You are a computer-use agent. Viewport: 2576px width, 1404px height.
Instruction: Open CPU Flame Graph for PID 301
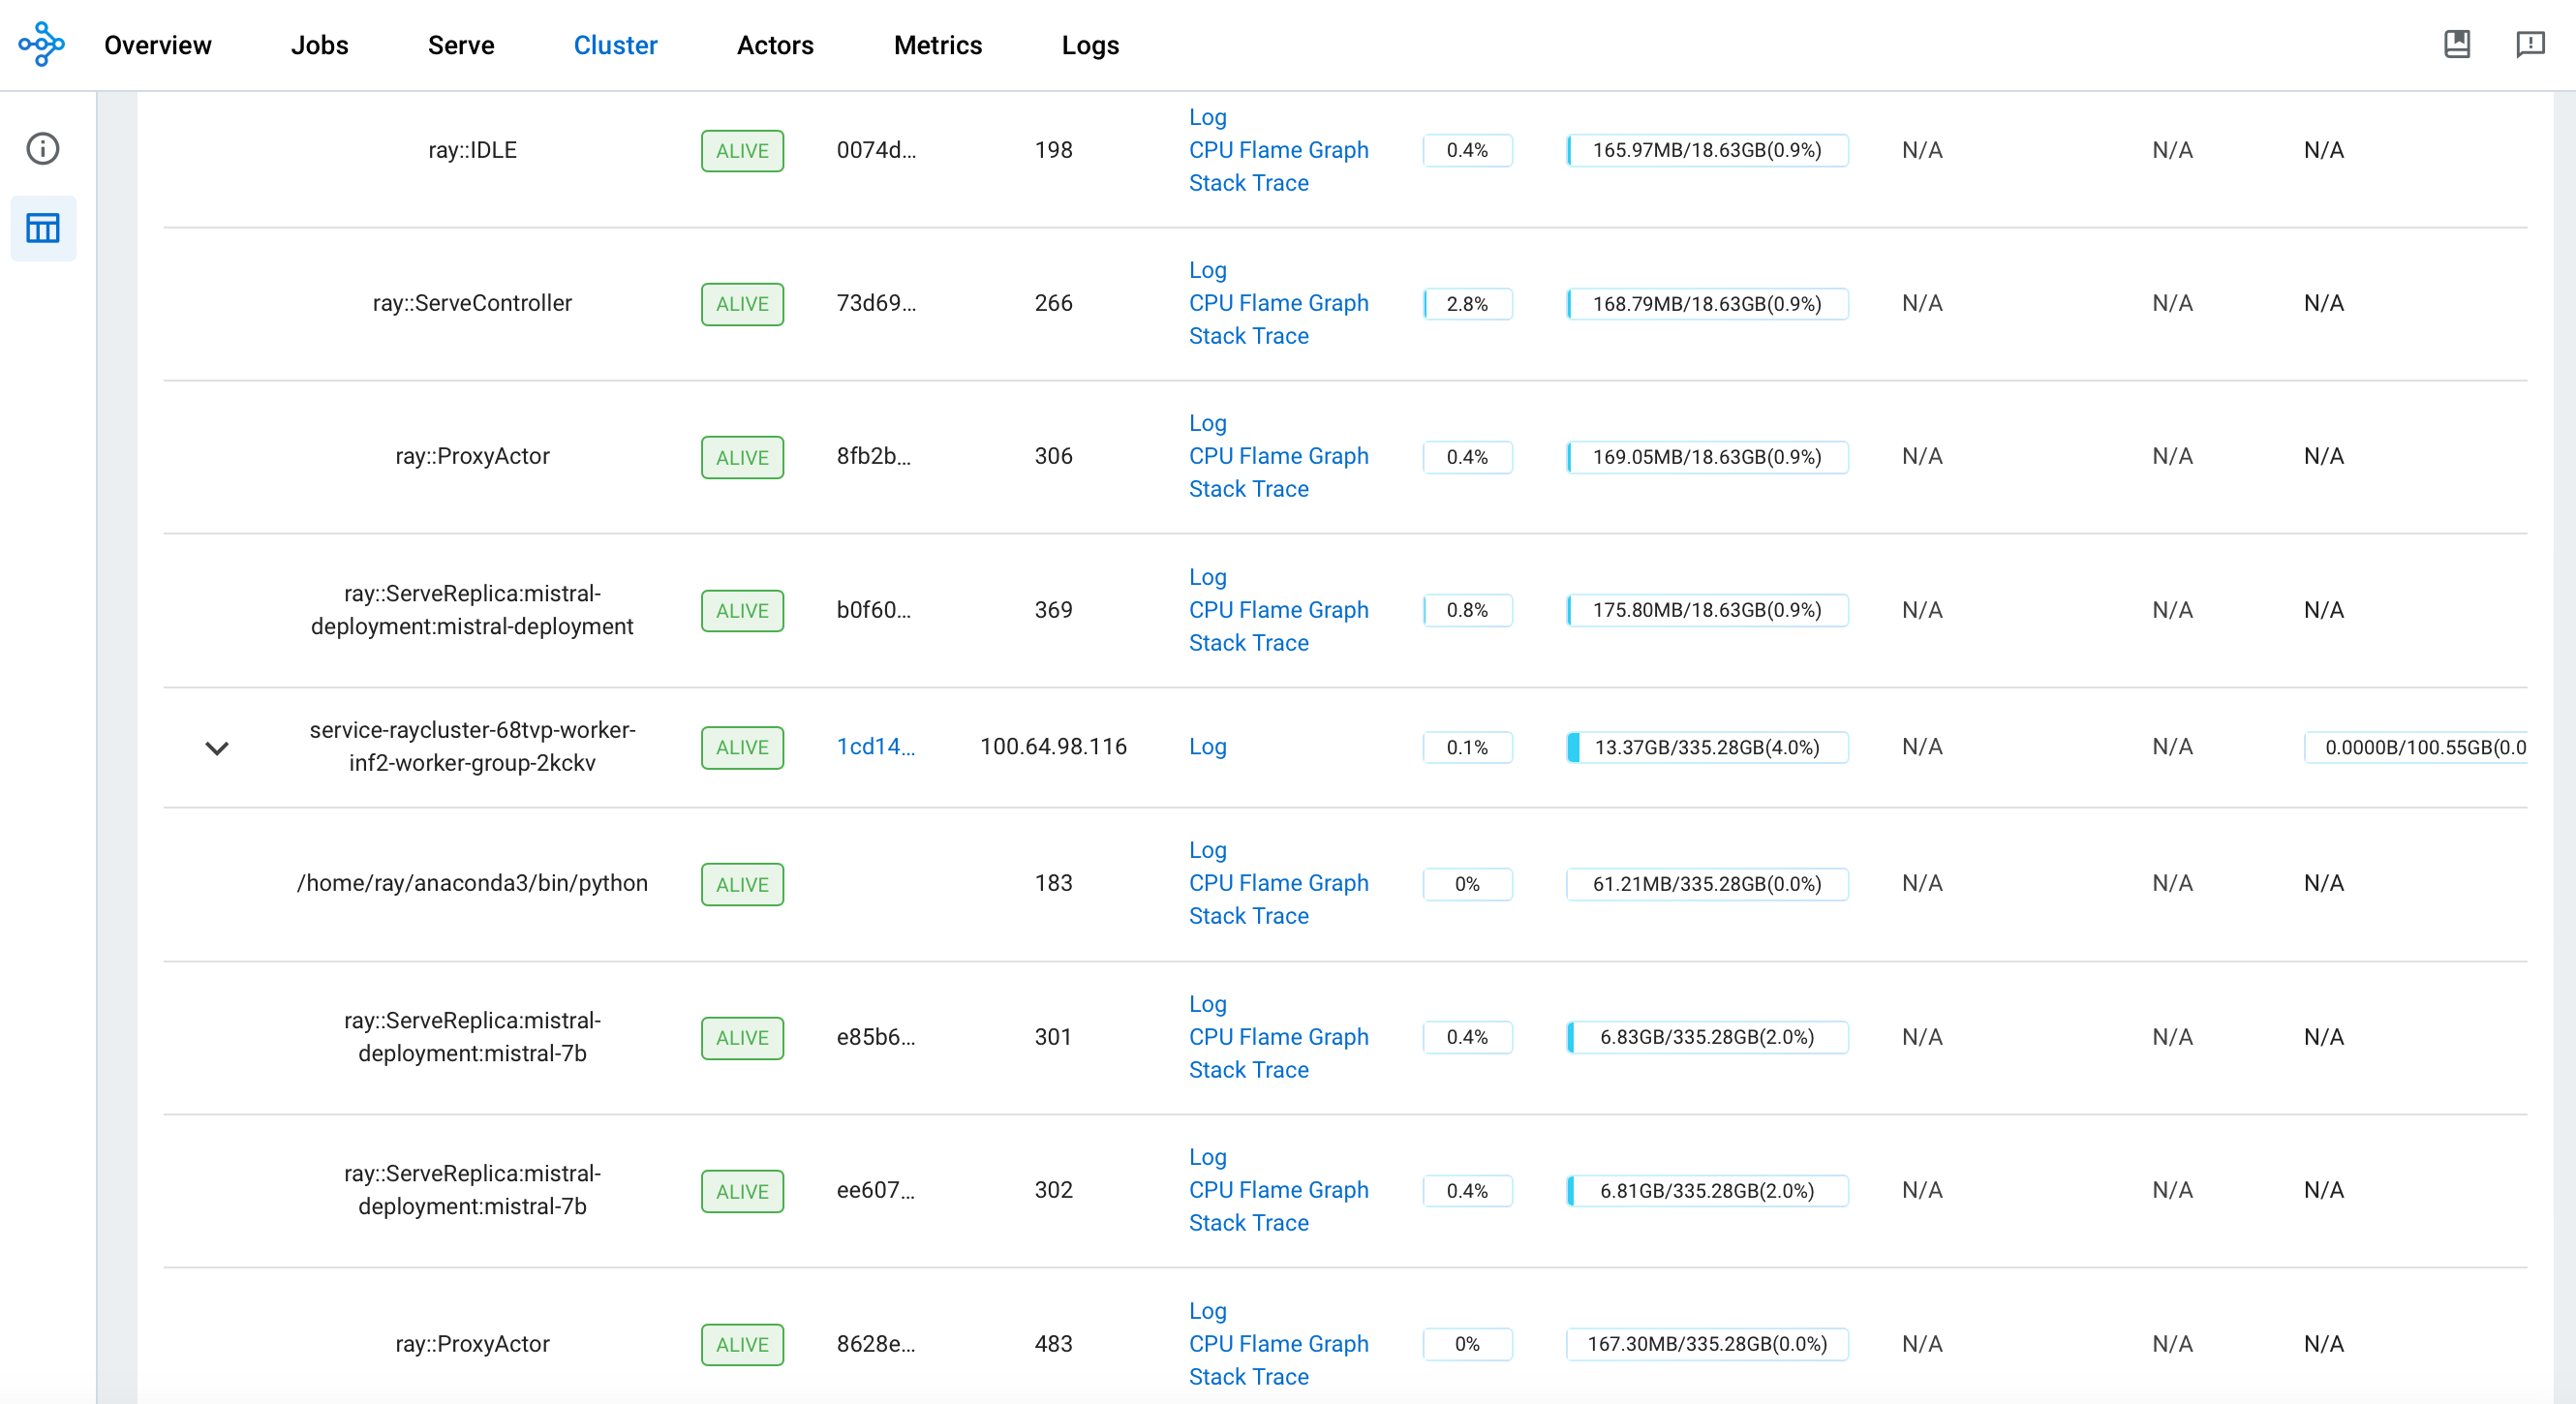pos(1279,1037)
